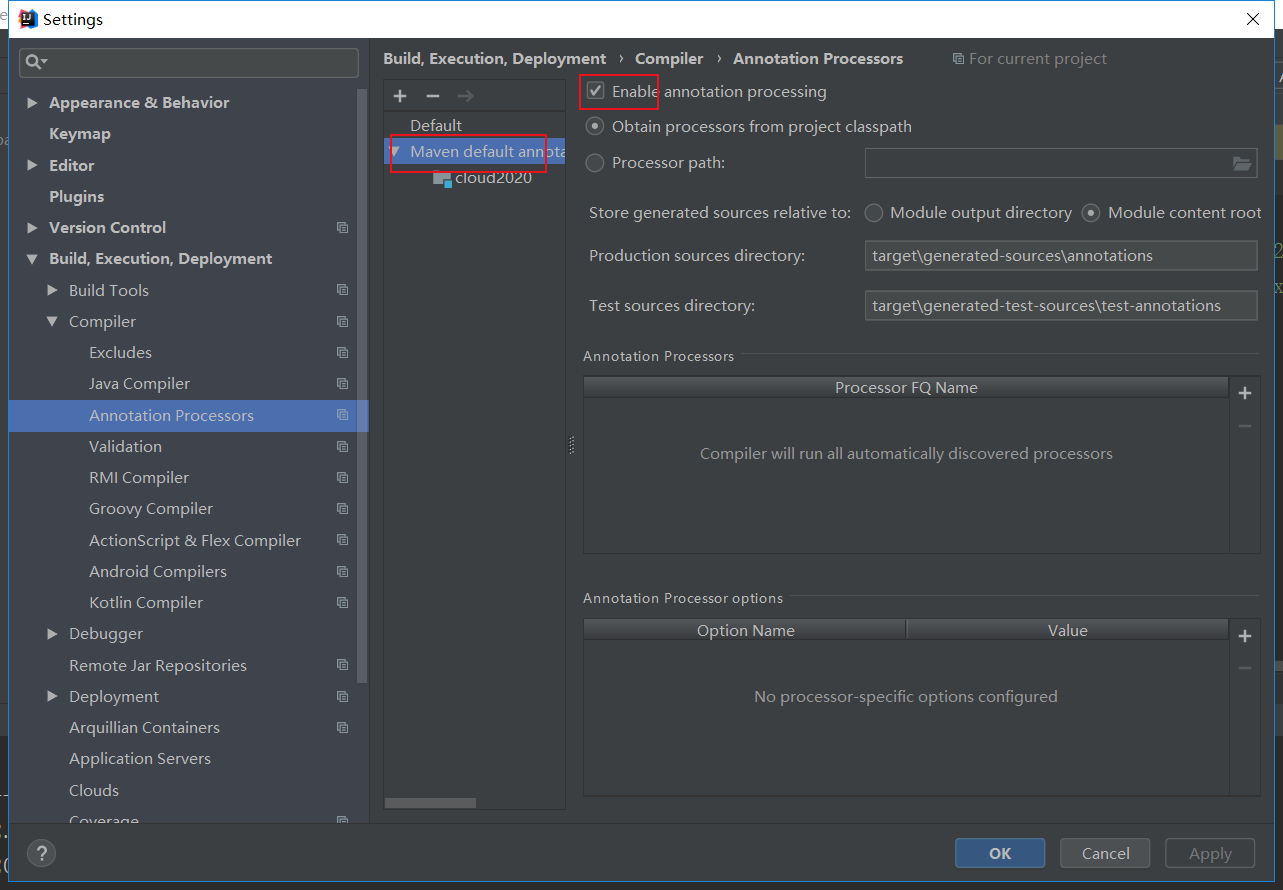Open the Java Compiler settings page

(x=139, y=384)
